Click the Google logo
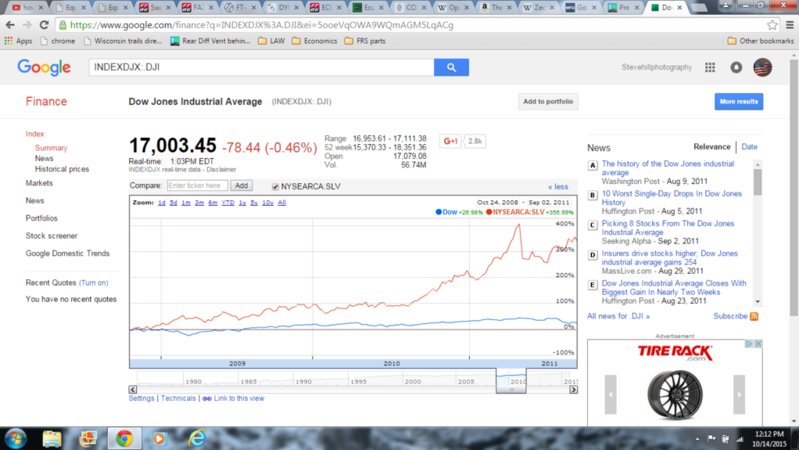 [x=44, y=67]
